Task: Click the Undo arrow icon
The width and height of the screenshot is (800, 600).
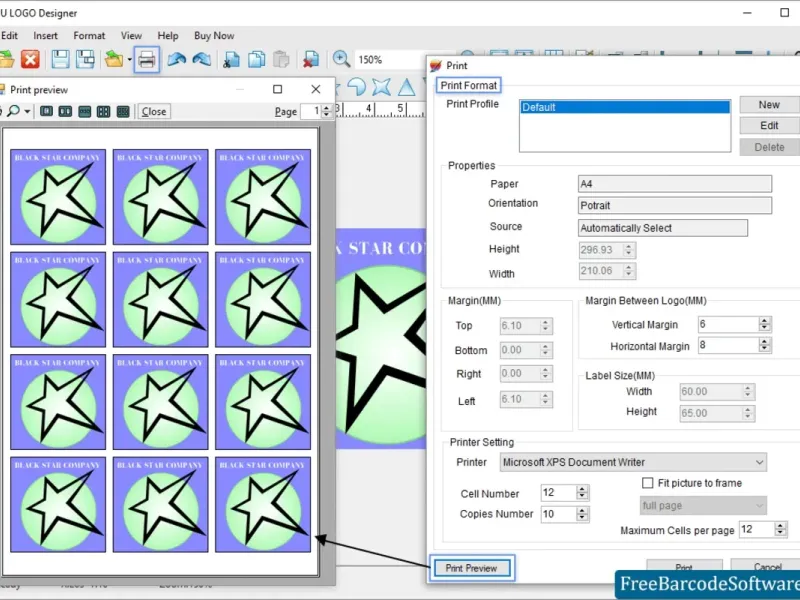Action: point(177,60)
